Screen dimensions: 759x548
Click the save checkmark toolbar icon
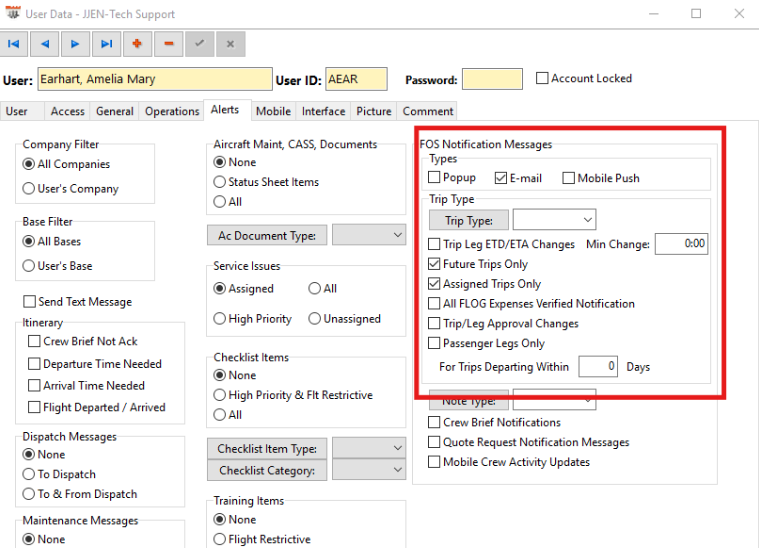[x=199, y=44]
